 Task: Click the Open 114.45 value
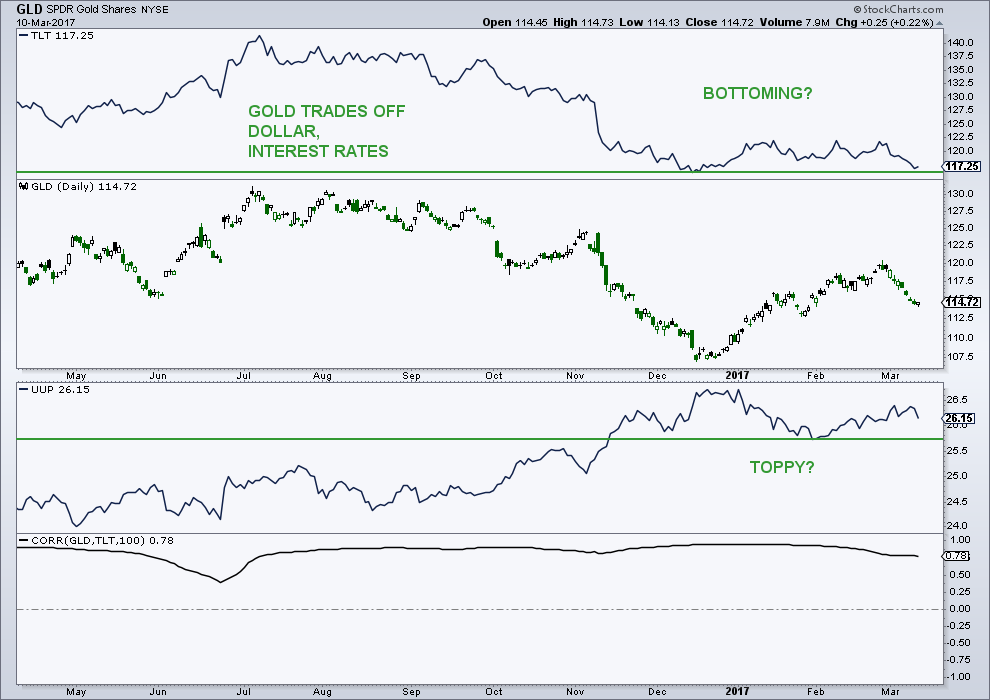[x=515, y=23]
